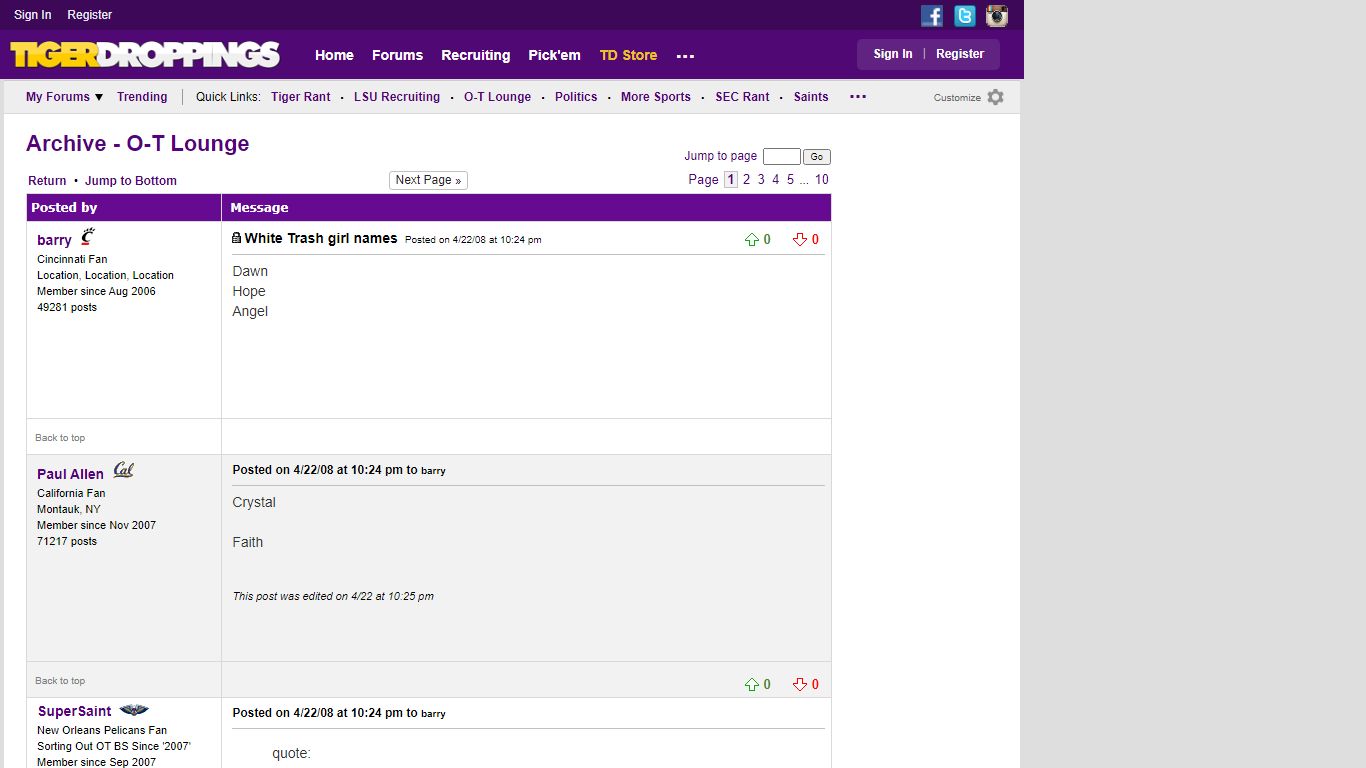The width and height of the screenshot is (1366, 768).
Task: Click the Cal logo beside Paul Allen
Action: (123, 470)
